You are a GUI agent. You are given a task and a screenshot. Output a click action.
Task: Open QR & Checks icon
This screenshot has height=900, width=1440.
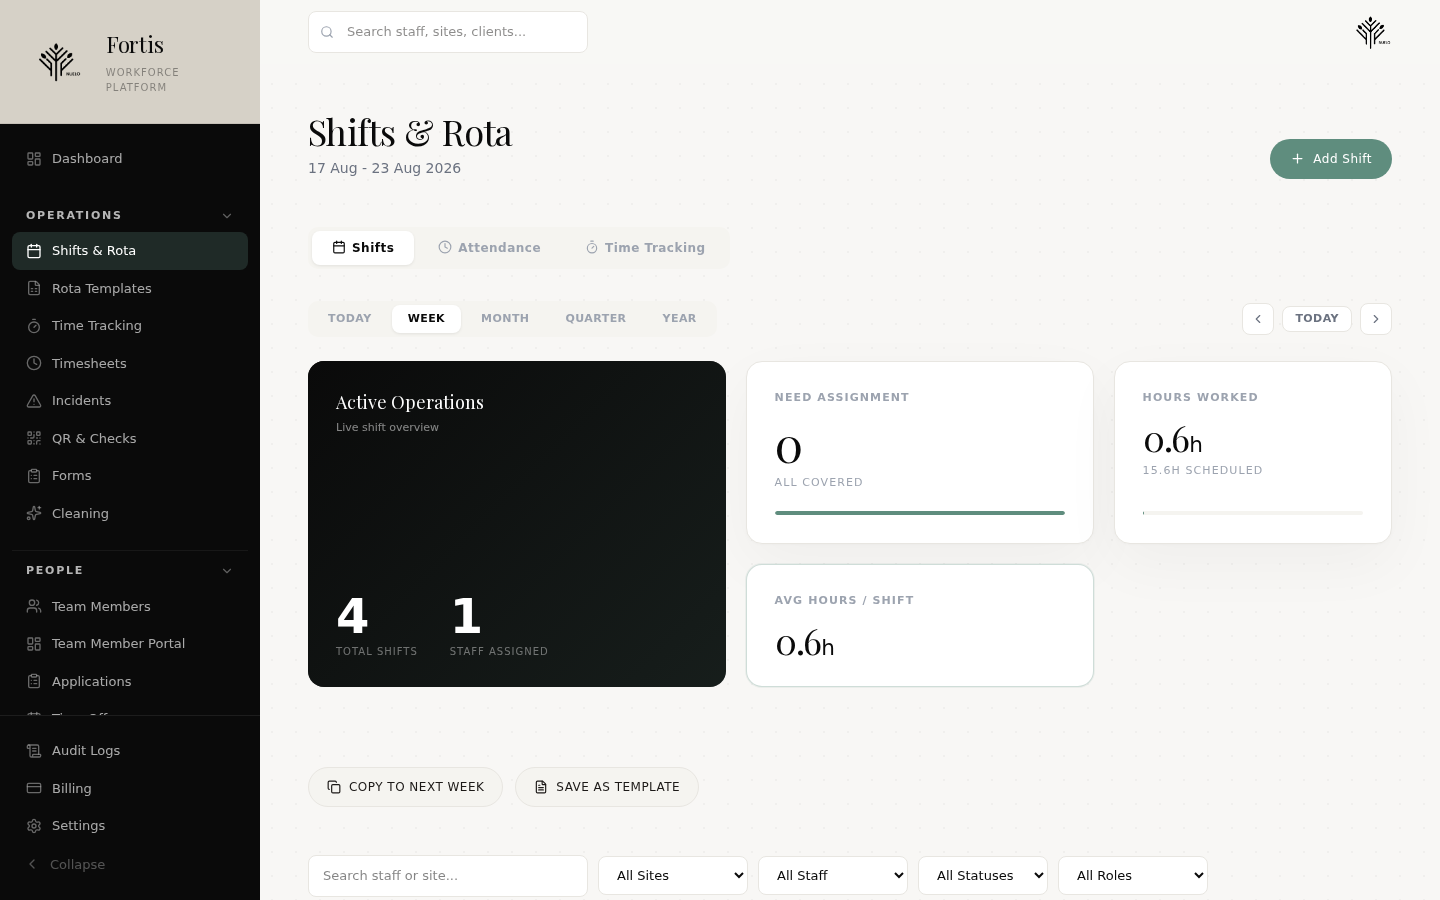point(34,439)
